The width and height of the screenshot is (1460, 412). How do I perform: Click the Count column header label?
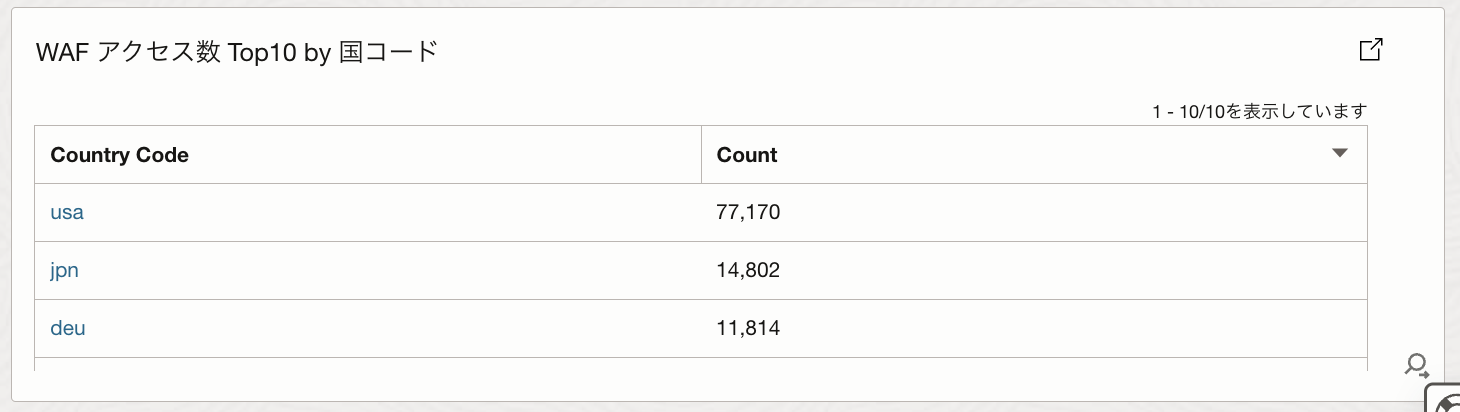pos(747,155)
